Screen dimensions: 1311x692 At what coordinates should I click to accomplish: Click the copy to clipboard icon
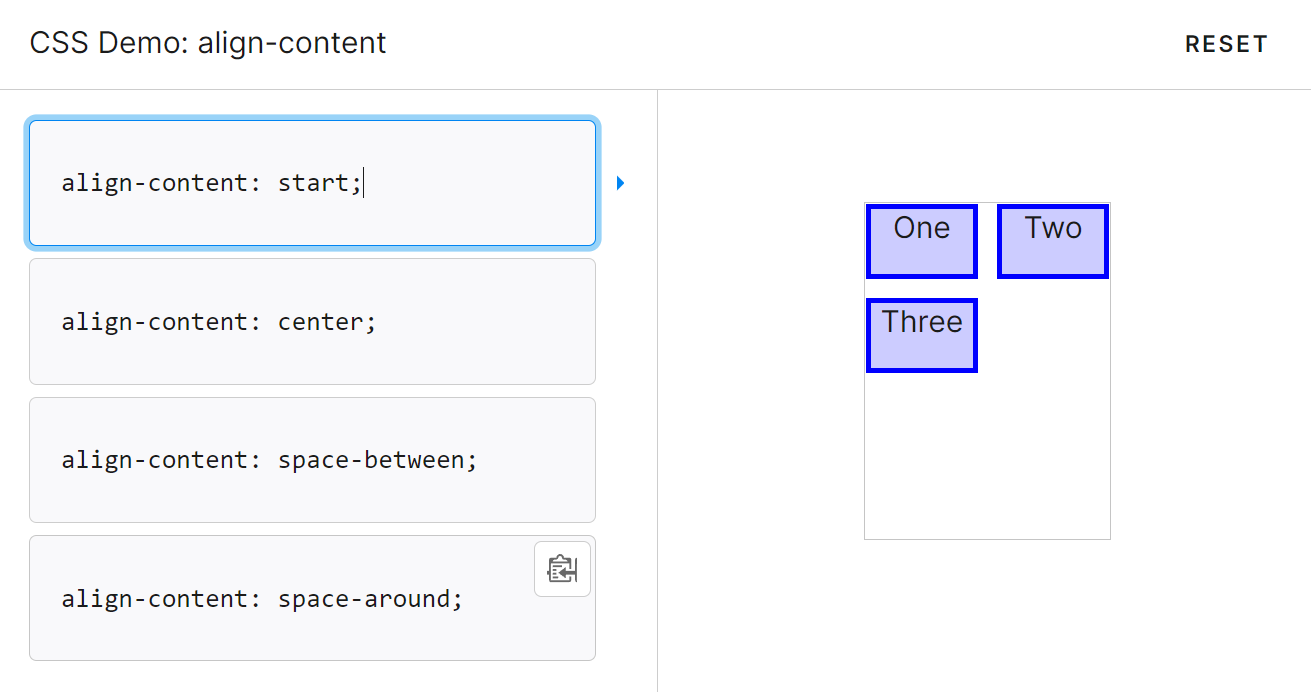562,569
